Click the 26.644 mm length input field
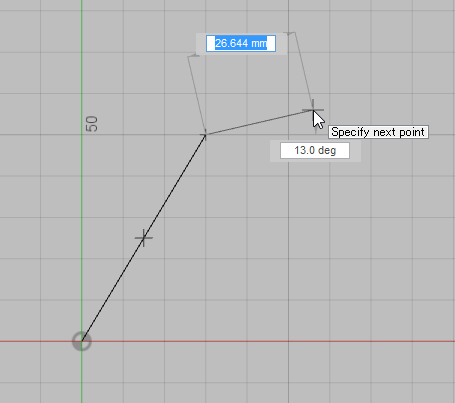This screenshot has height=403, width=455. coord(241,44)
